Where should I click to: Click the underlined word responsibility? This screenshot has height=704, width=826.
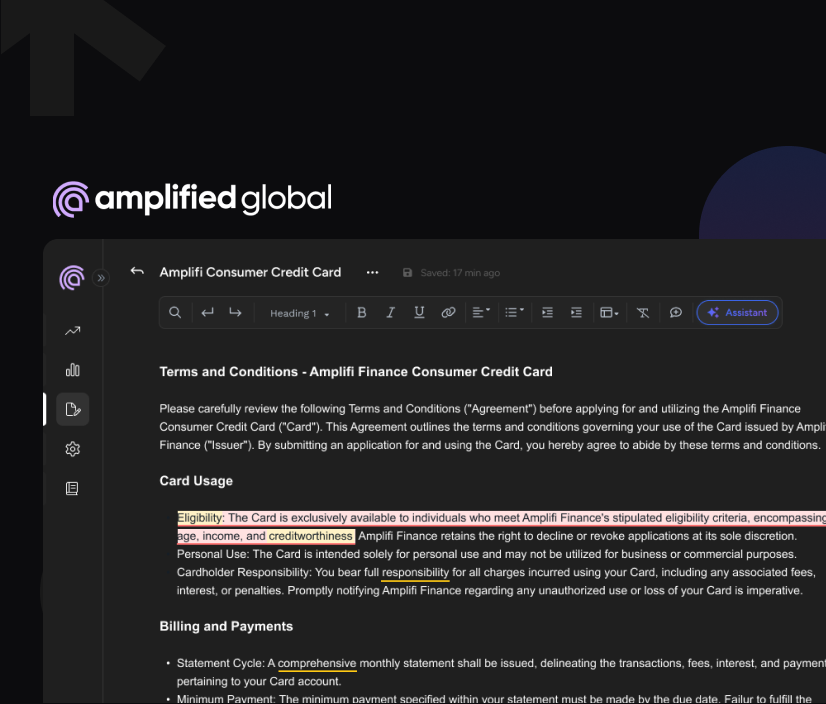tap(415, 573)
